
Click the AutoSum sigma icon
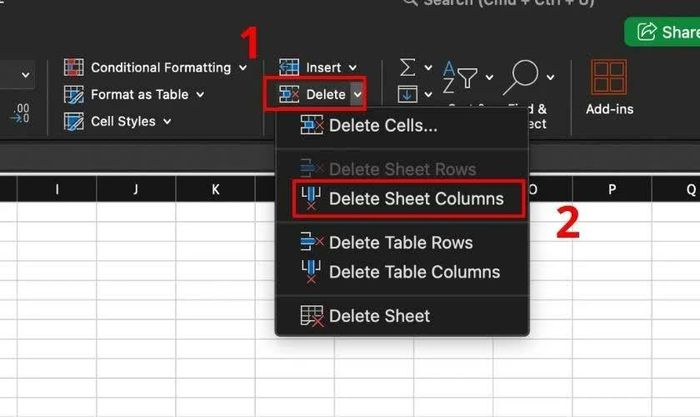tap(407, 67)
